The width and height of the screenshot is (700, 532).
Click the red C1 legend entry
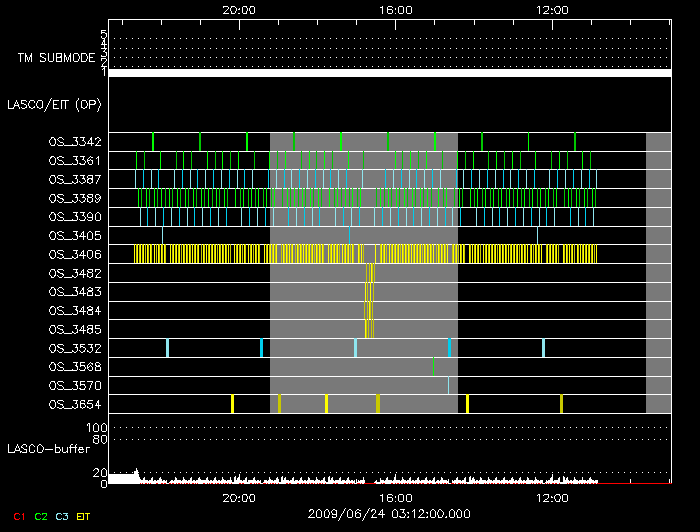(18, 516)
